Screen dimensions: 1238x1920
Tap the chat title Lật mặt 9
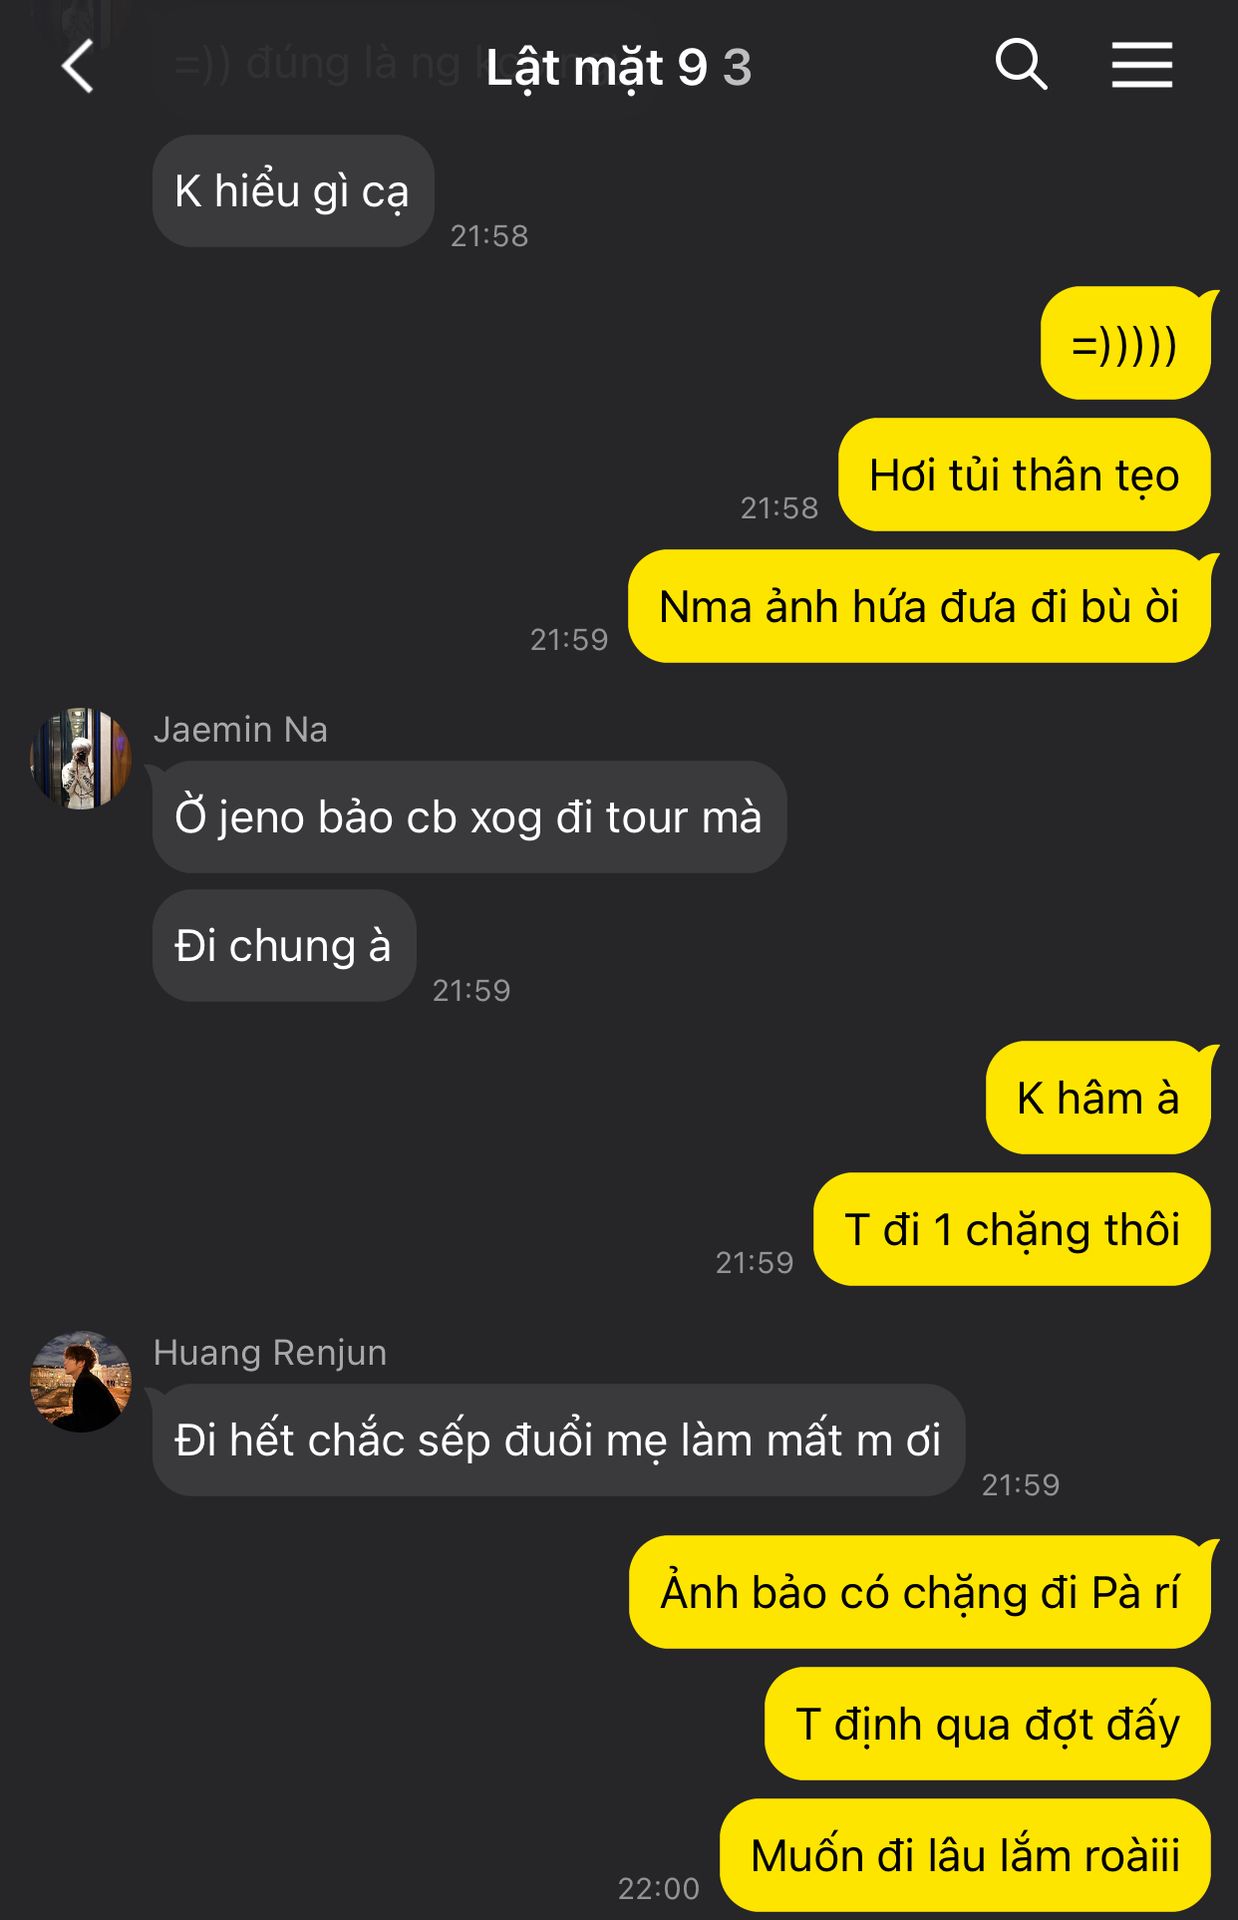point(597,67)
